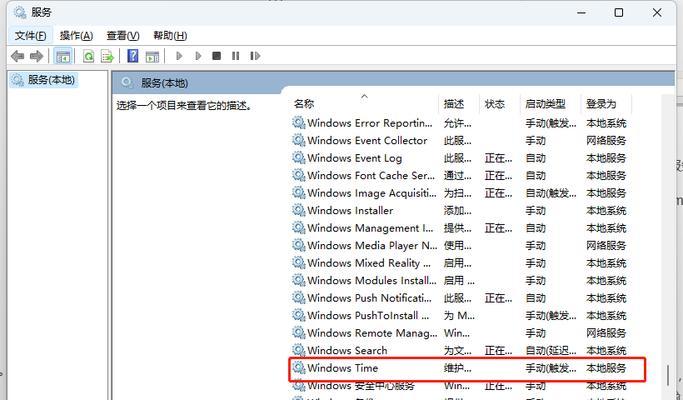This screenshot has height=400, width=683.
Task: Click the gear icon beside Windows Time
Action: [298, 368]
